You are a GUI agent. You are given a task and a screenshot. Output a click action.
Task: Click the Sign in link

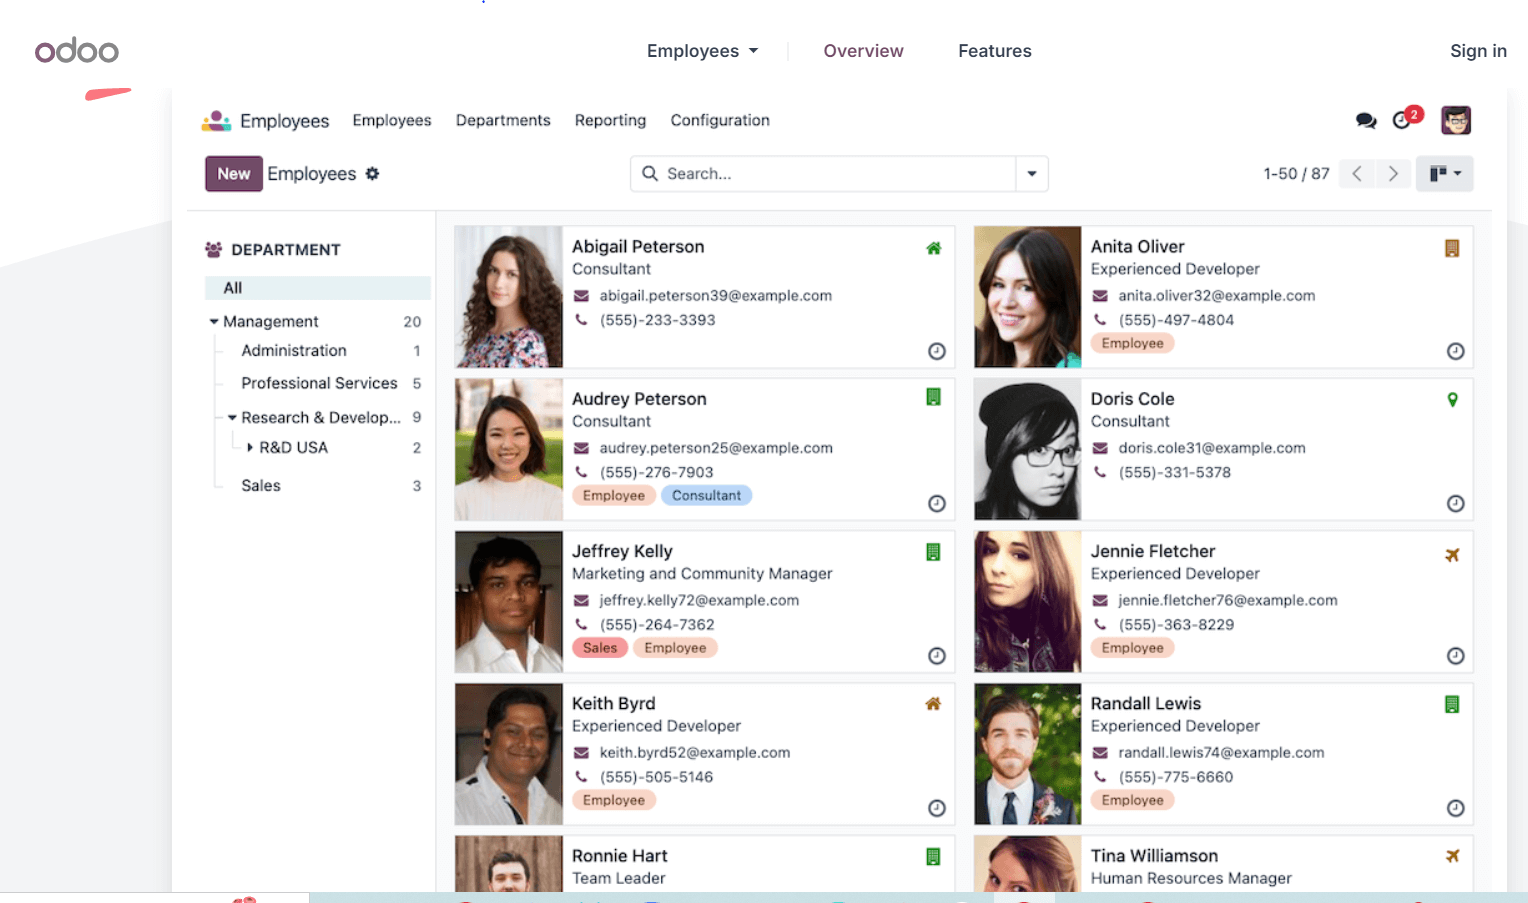click(x=1478, y=51)
